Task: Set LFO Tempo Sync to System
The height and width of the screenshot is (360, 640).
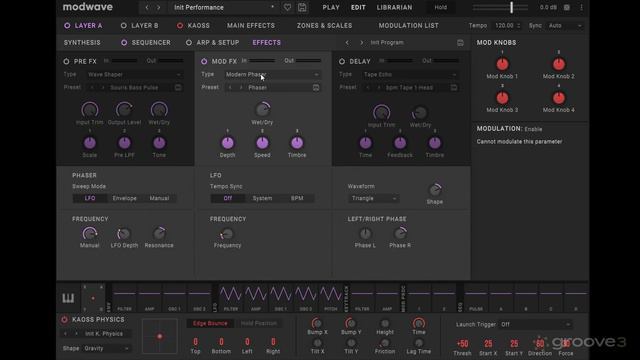Action: coord(262,198)
